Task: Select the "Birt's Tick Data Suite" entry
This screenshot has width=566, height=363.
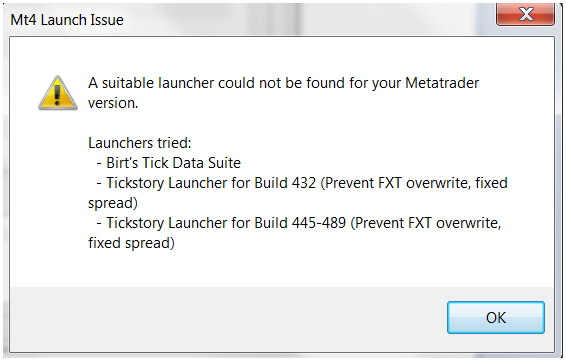Action: pyautogui.click(x=173, y=163)
